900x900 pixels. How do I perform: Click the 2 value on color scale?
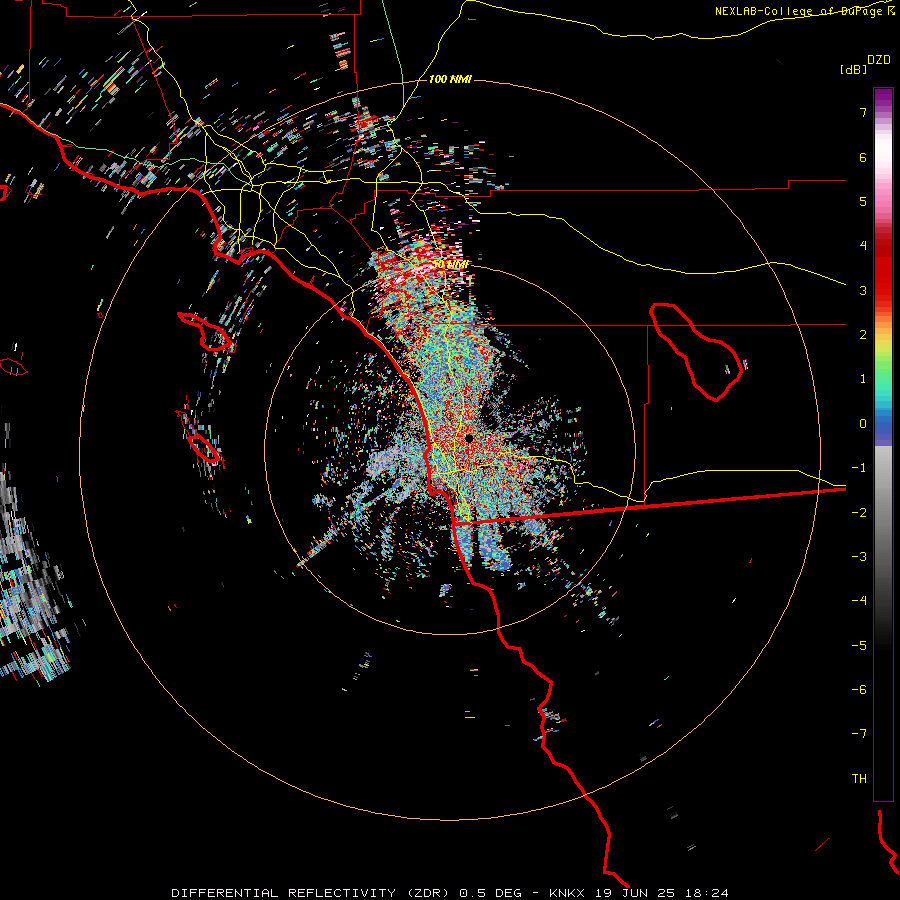click(x=863, y=335)
